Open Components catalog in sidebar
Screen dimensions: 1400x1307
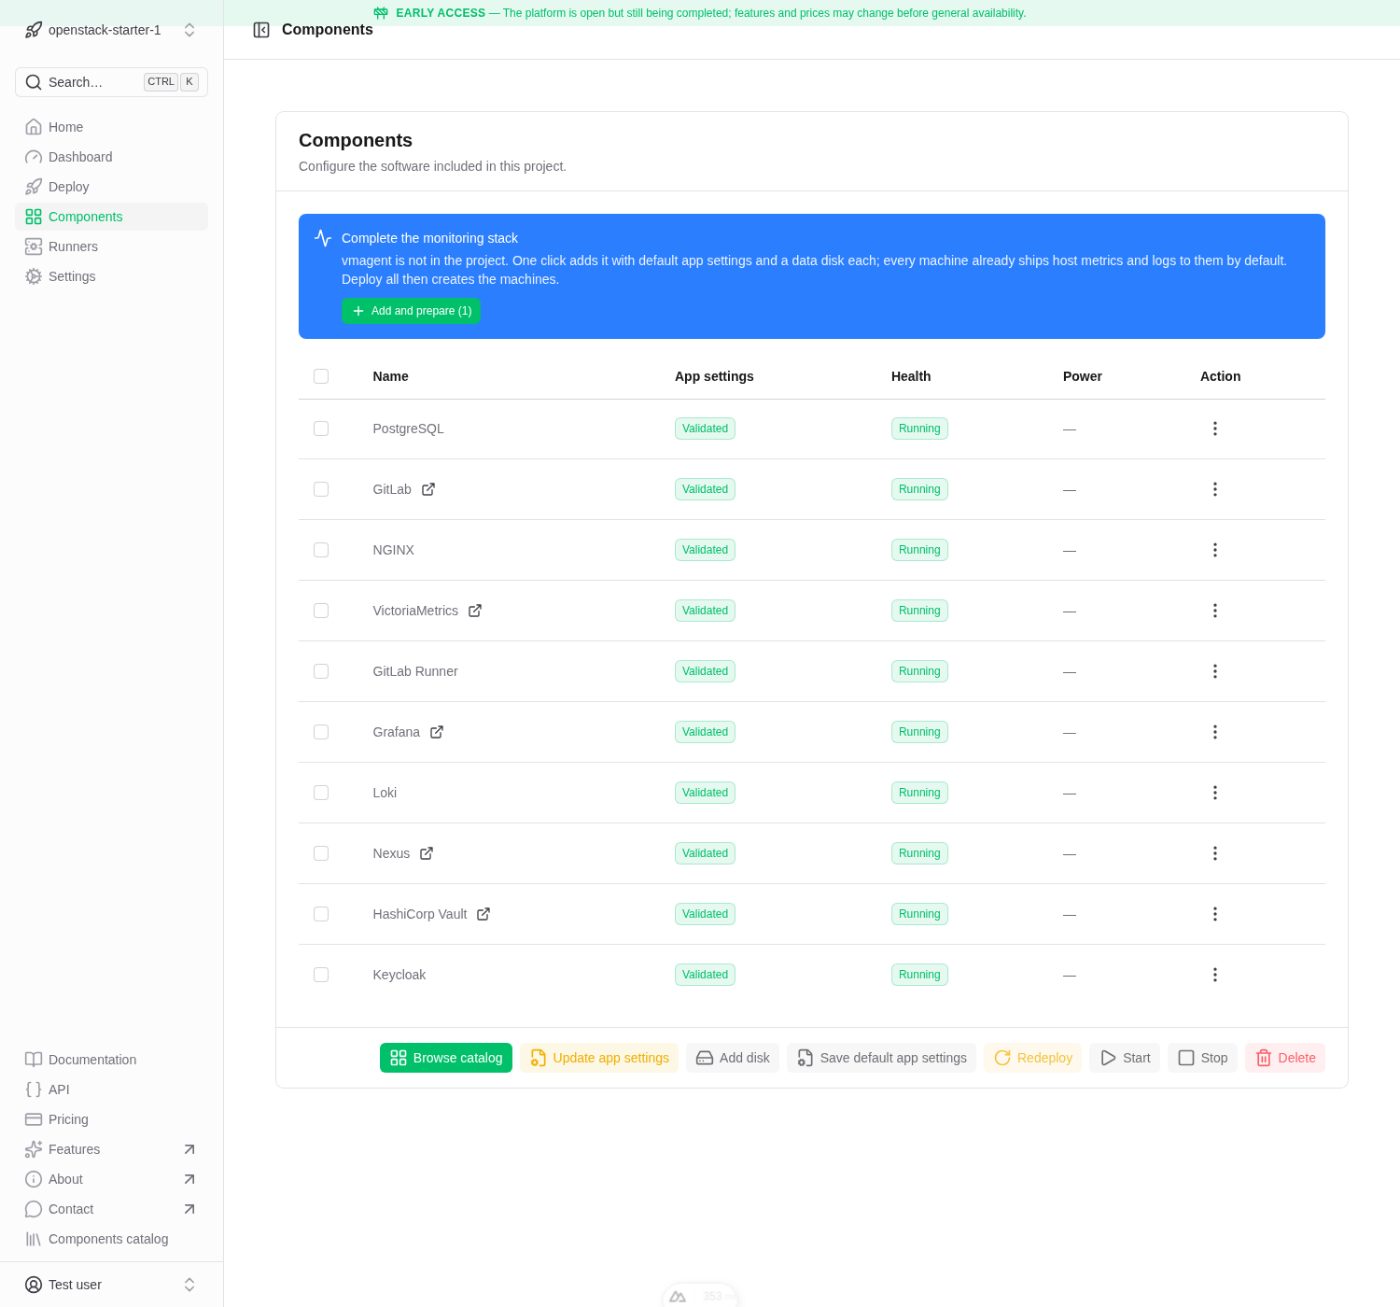[111, 1240]
